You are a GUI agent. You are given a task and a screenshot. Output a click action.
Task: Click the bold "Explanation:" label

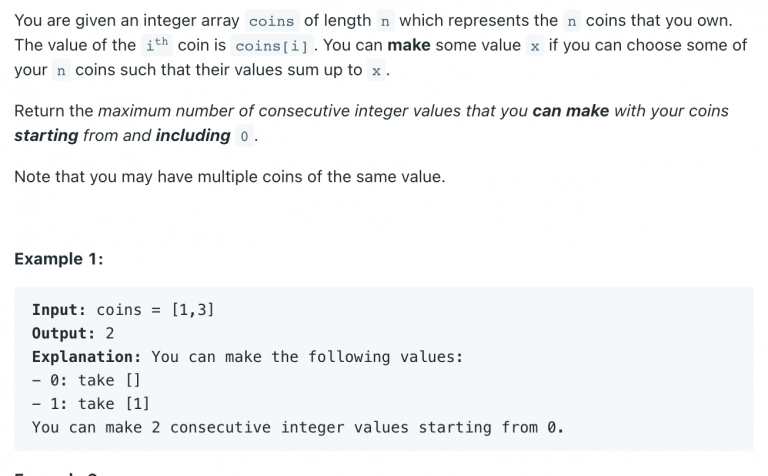click(87, 357)
